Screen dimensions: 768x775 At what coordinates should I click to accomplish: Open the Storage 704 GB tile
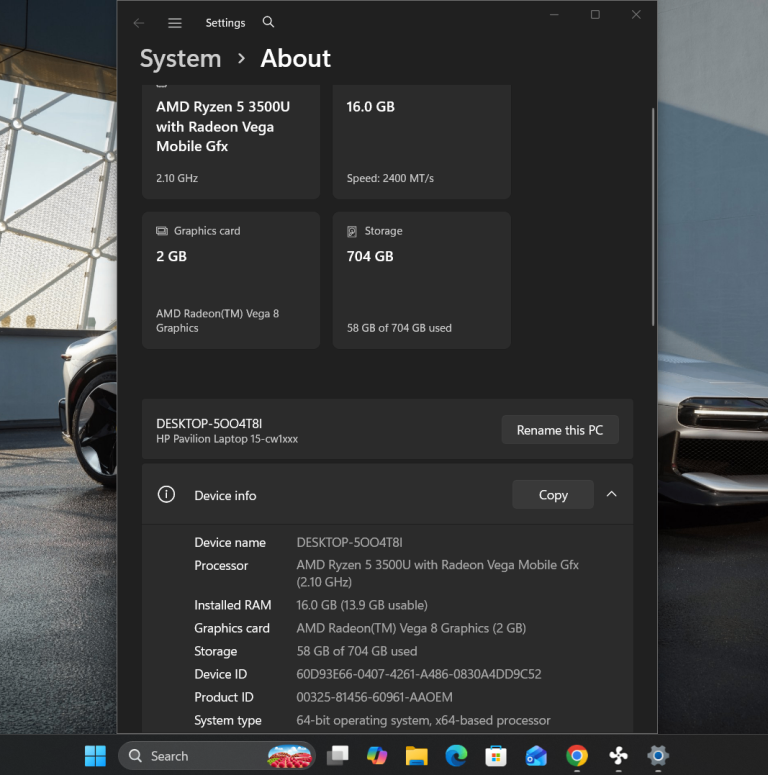tap(422, 280)
